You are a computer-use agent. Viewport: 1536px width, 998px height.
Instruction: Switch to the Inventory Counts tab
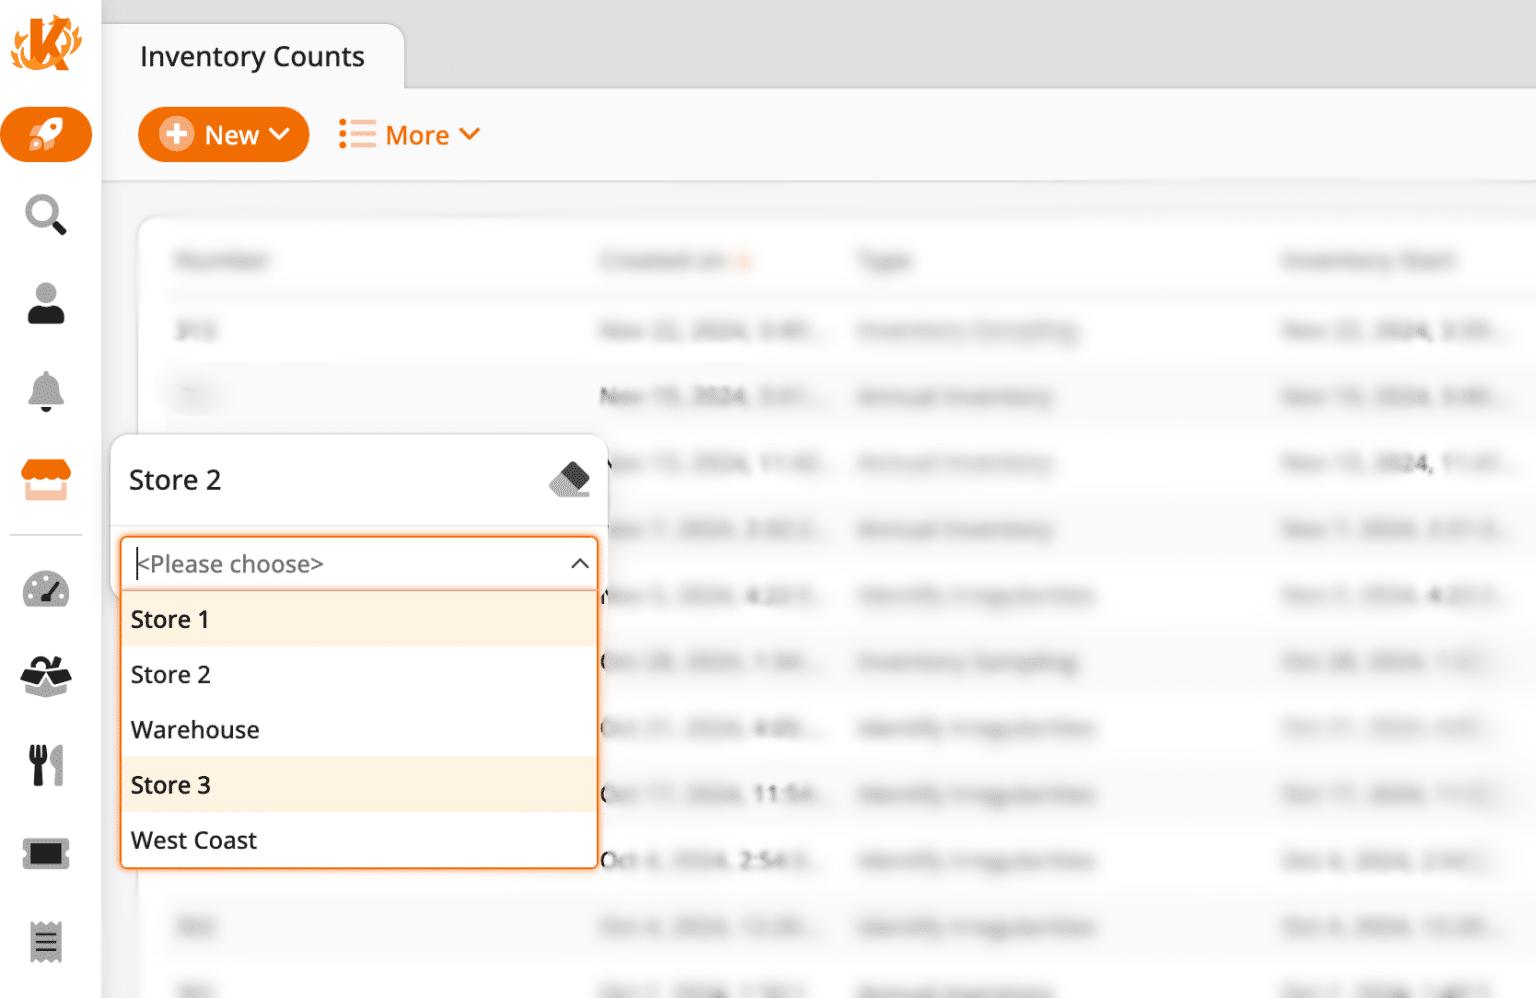point(252,57)
